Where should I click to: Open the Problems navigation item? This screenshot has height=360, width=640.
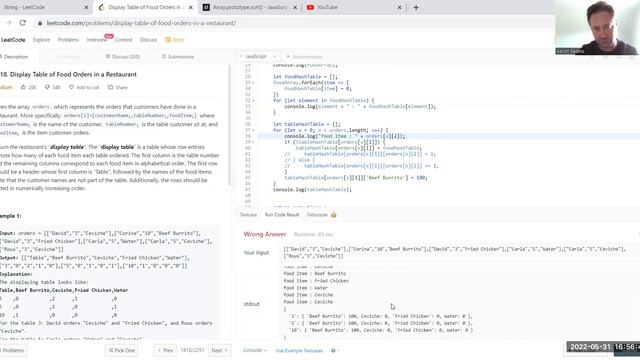(x=68, y=40)
